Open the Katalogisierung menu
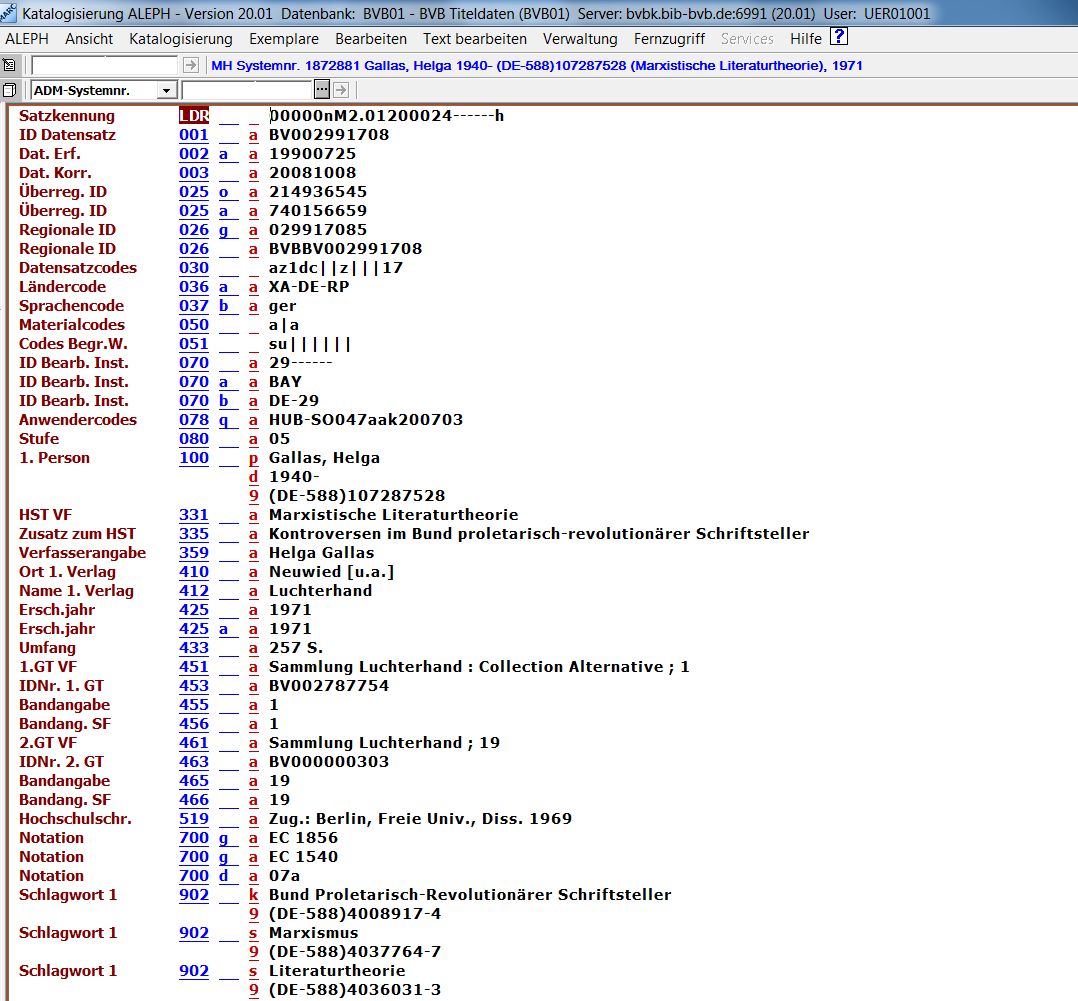Viewport: 1078px width, 1001px height. coord(180,39)
